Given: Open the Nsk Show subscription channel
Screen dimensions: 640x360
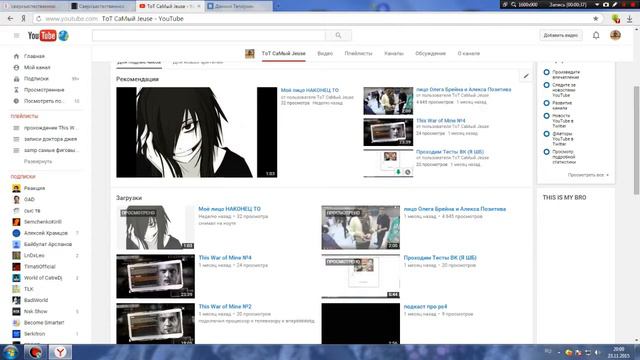Looking at the screenshot, I should [36, 311].
